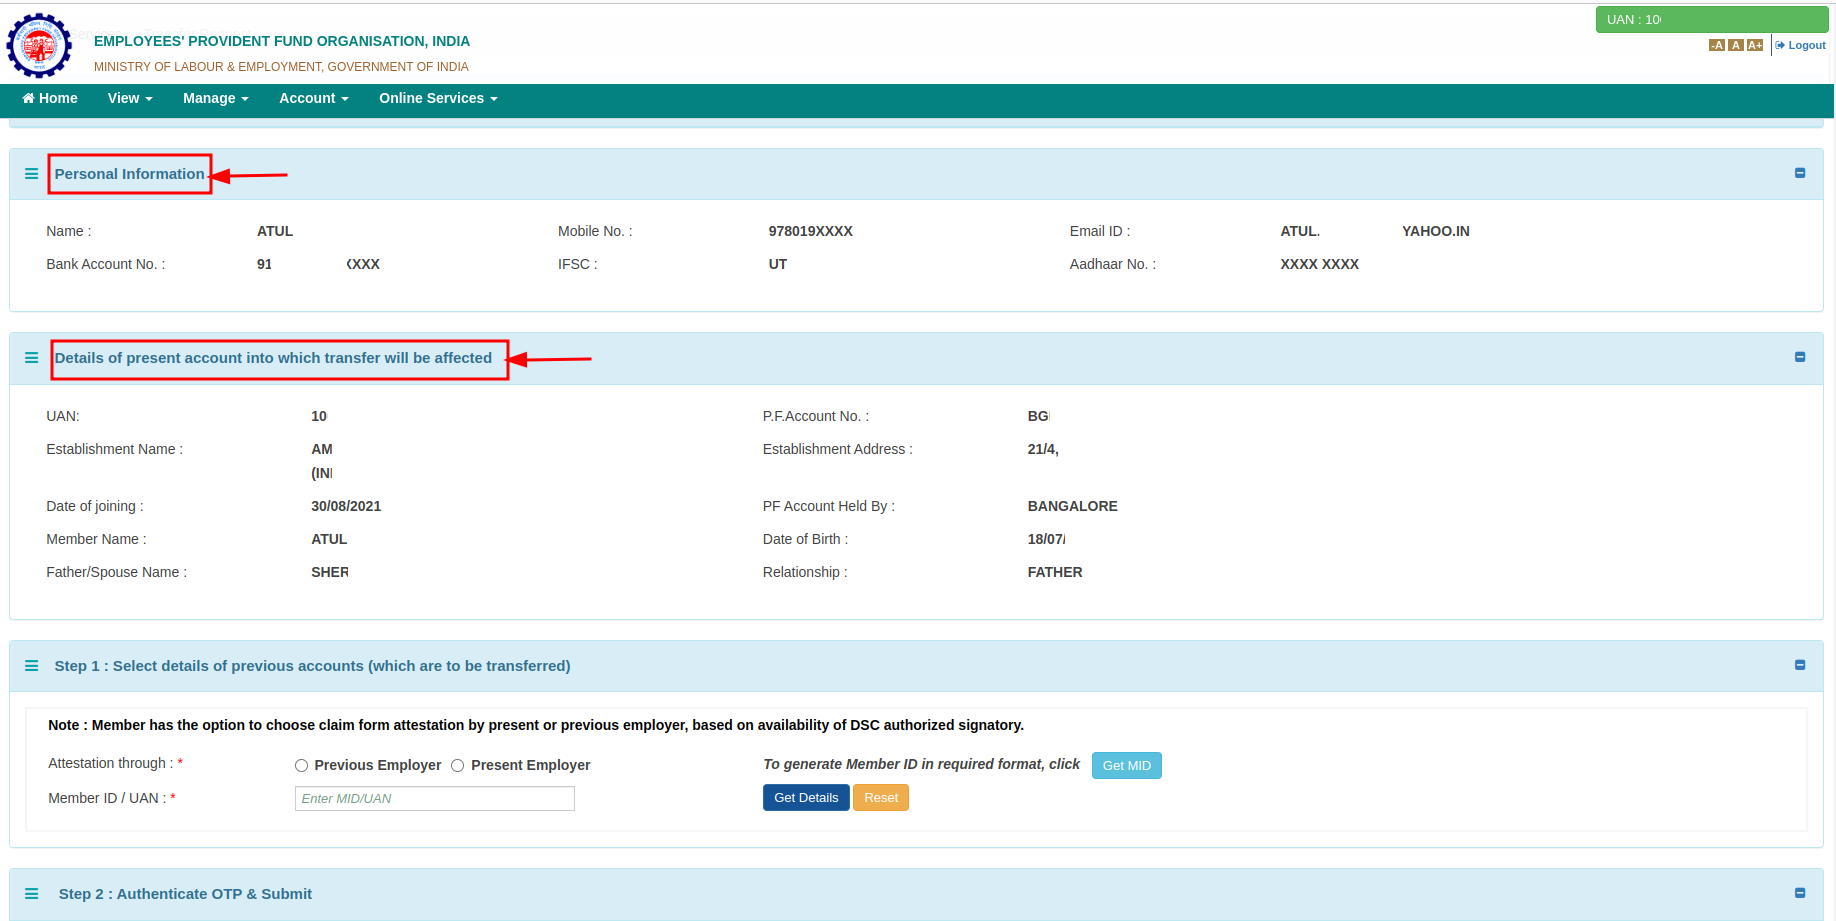Image resolution: width=1836 pixels, height=921 pixels.
Task: Click the Step 1 heading text
Action: 312,666
